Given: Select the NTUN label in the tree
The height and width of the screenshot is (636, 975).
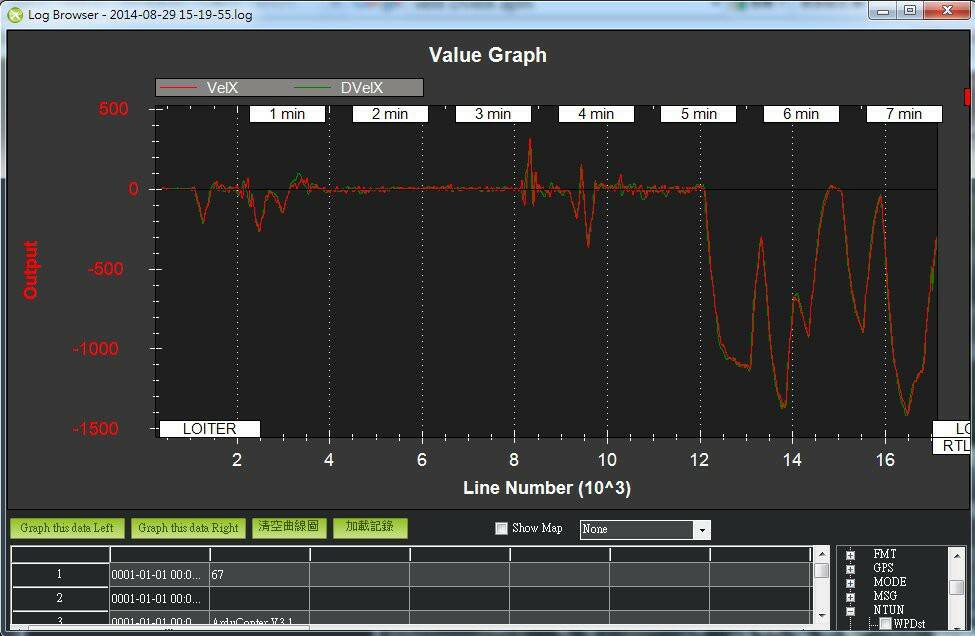Looking at the screenshot, I should [889, 610].
